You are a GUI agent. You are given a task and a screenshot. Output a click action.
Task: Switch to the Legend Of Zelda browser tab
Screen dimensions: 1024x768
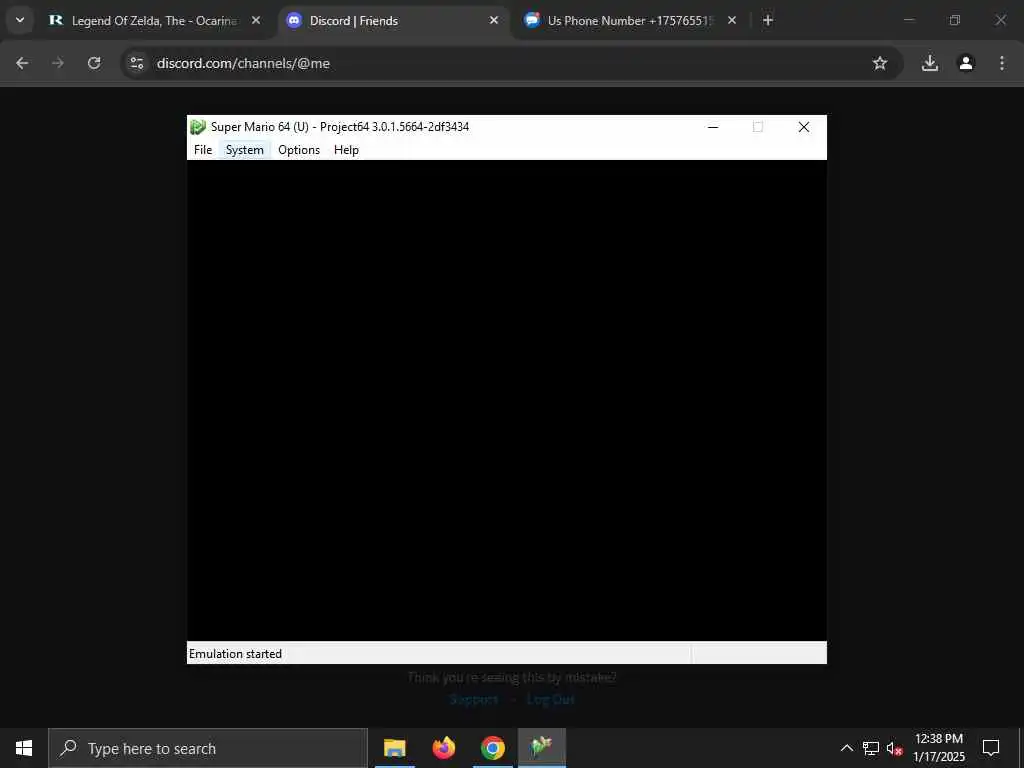pyautogui.click(x=155, y=21)
